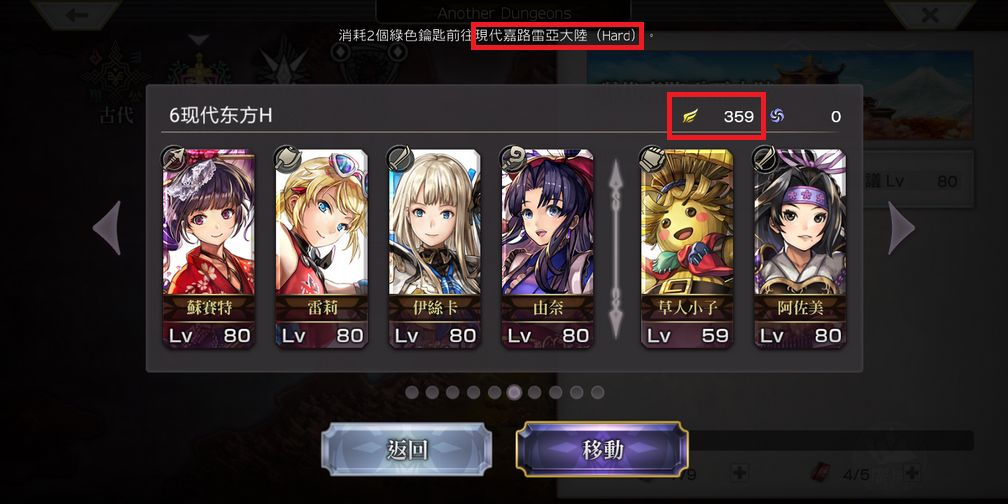Click the blue swirl icon beside 0
1008x504 pixels.
click(777, 116)
